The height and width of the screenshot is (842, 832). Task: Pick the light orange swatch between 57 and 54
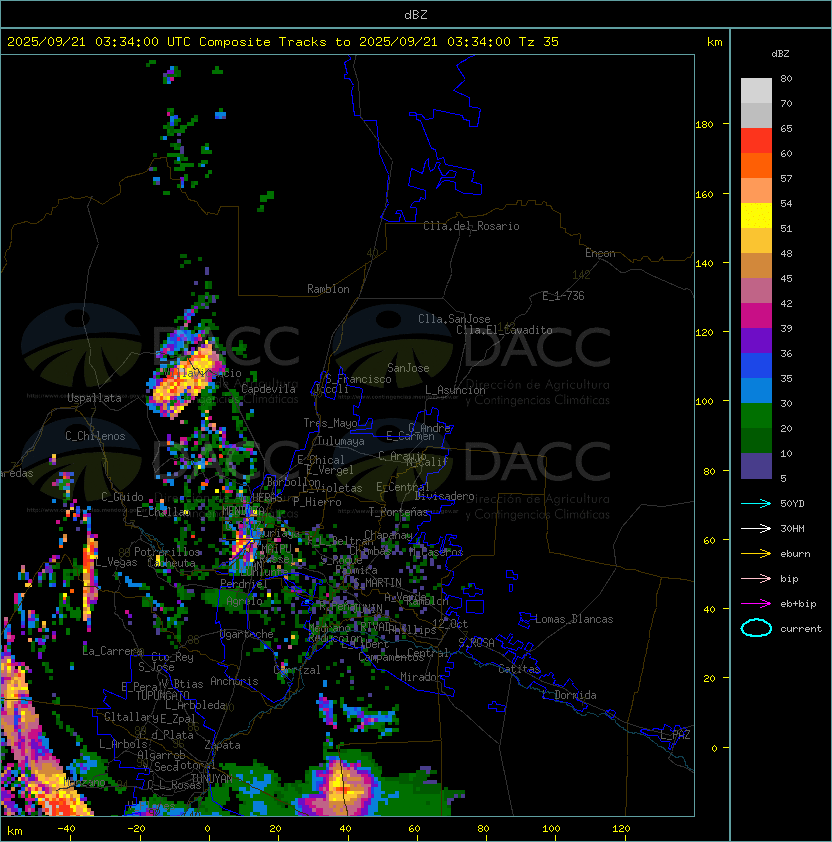[x=756, y=191]
